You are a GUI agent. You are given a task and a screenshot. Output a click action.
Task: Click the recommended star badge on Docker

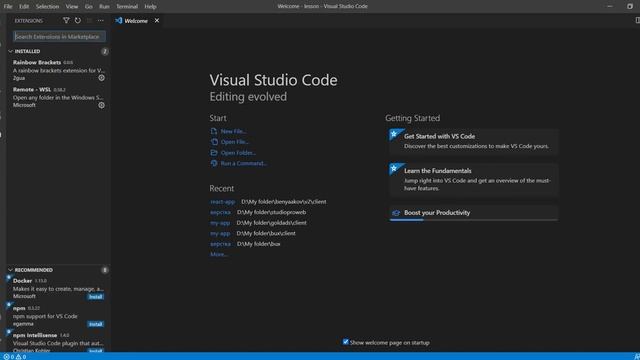click(x=9, y=278)
